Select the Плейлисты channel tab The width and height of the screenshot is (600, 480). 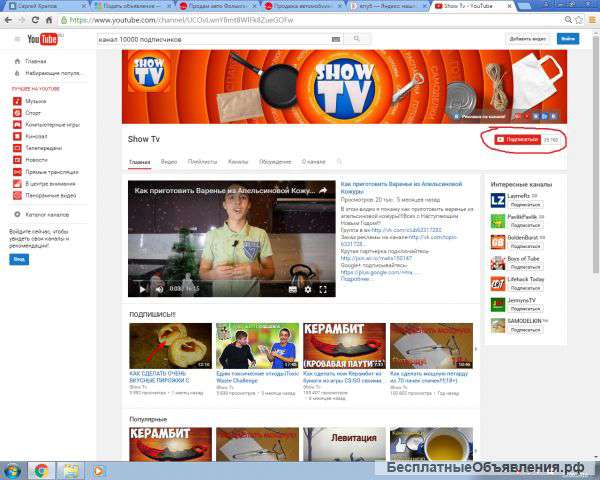202,162
